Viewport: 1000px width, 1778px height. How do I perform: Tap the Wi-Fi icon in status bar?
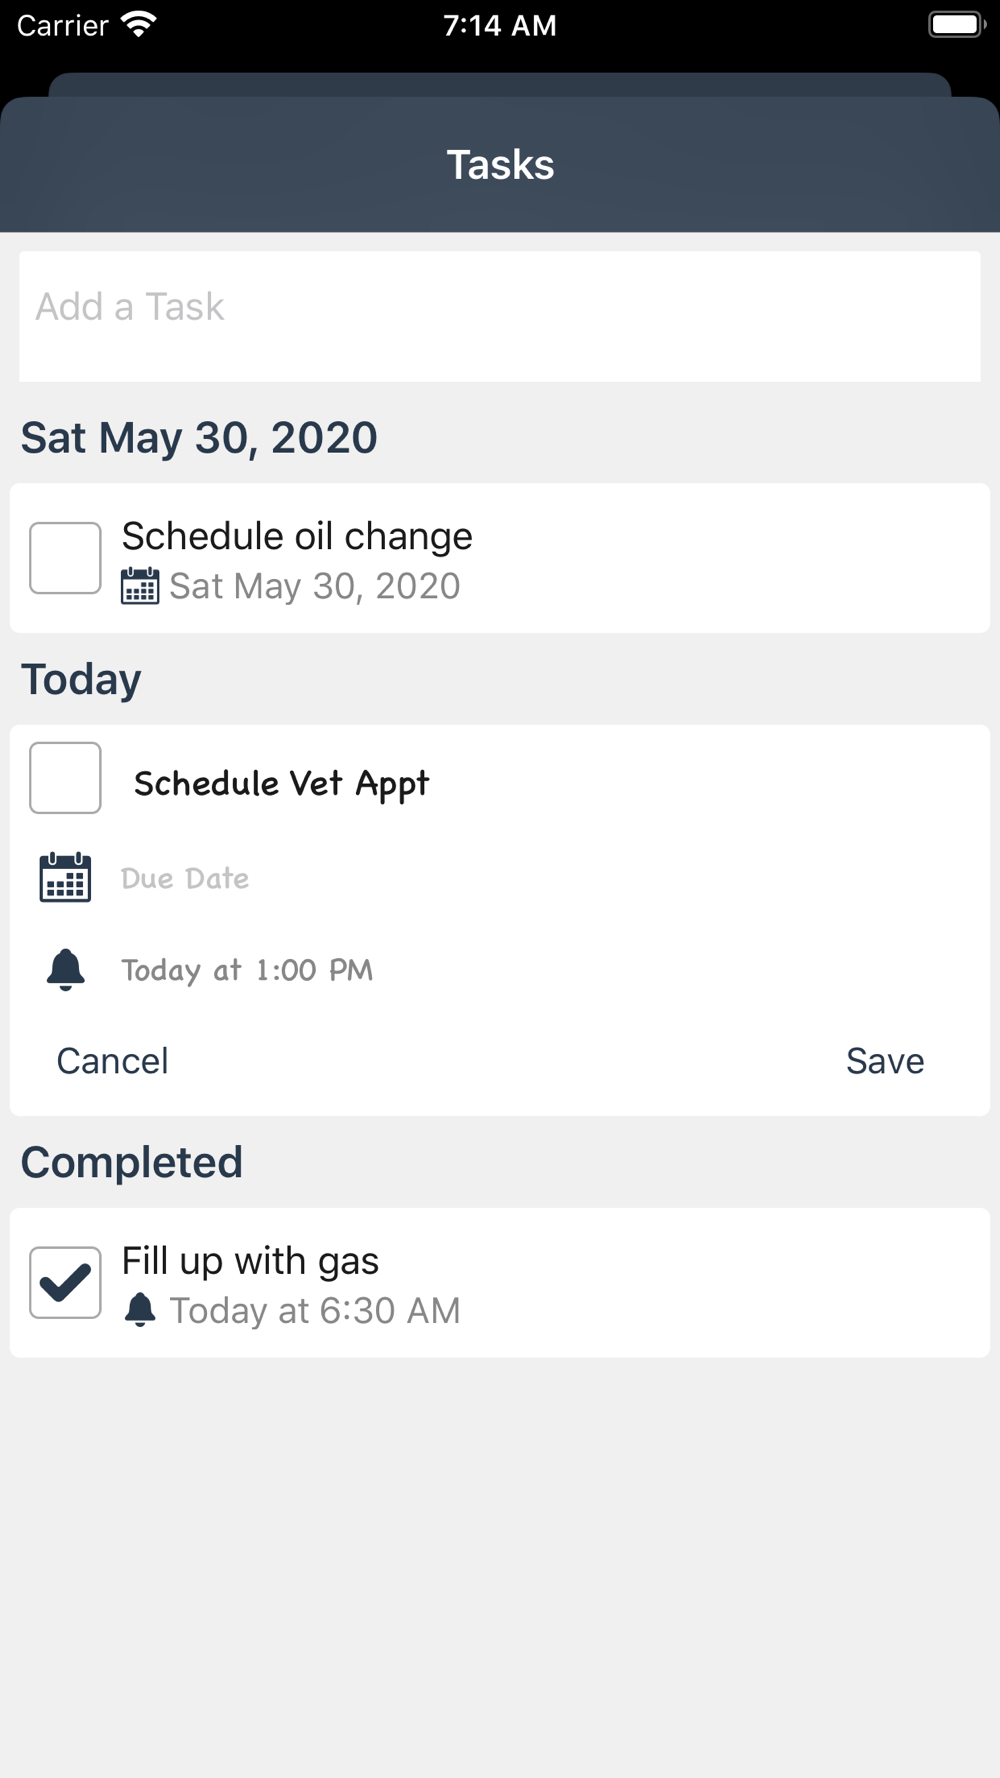[x=138, y=25]
